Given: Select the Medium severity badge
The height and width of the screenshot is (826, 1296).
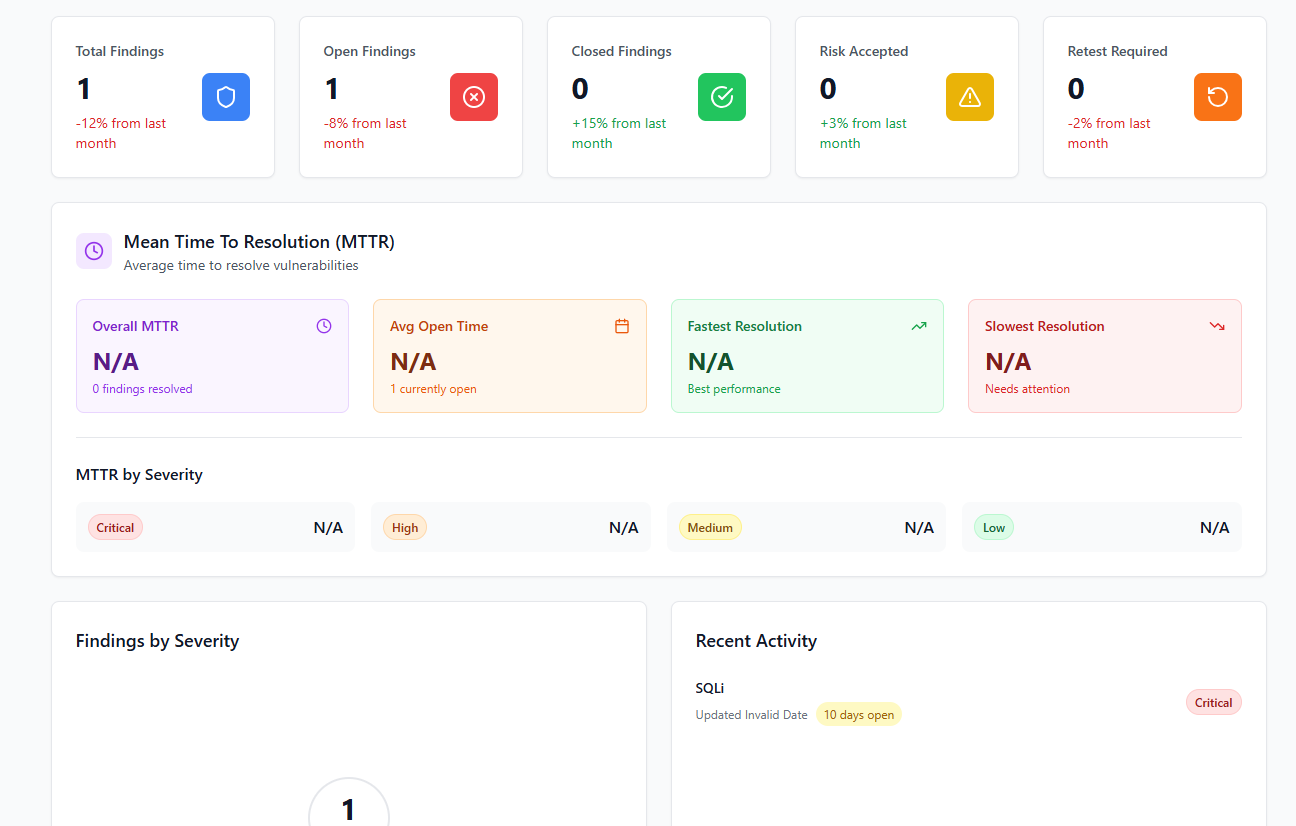Looking at the screenshot, I should (710, 528).
